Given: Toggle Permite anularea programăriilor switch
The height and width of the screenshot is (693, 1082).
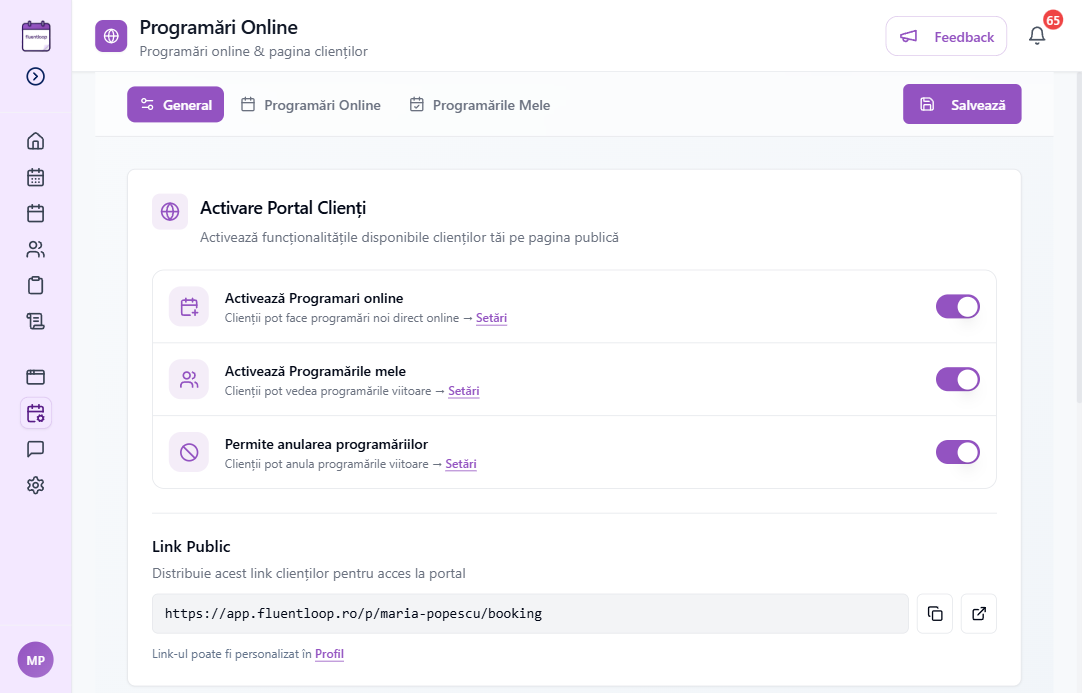Looking at the screenshot, I should tap(958, 452).
